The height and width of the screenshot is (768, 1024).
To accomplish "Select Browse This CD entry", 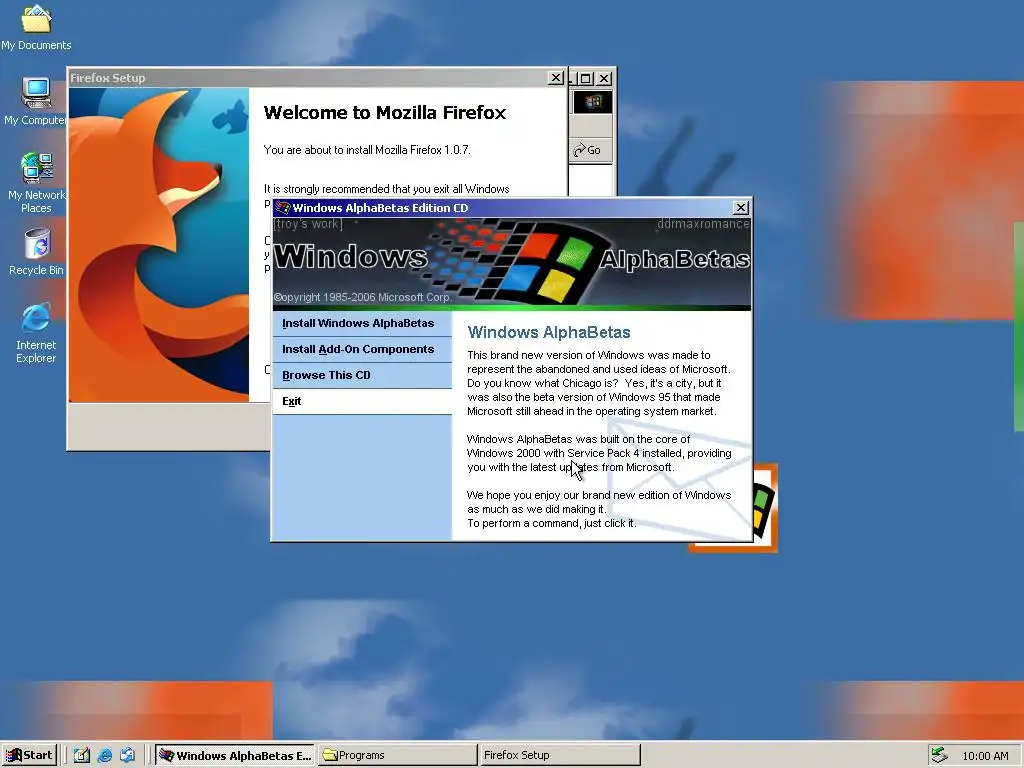I will [362, 376].
